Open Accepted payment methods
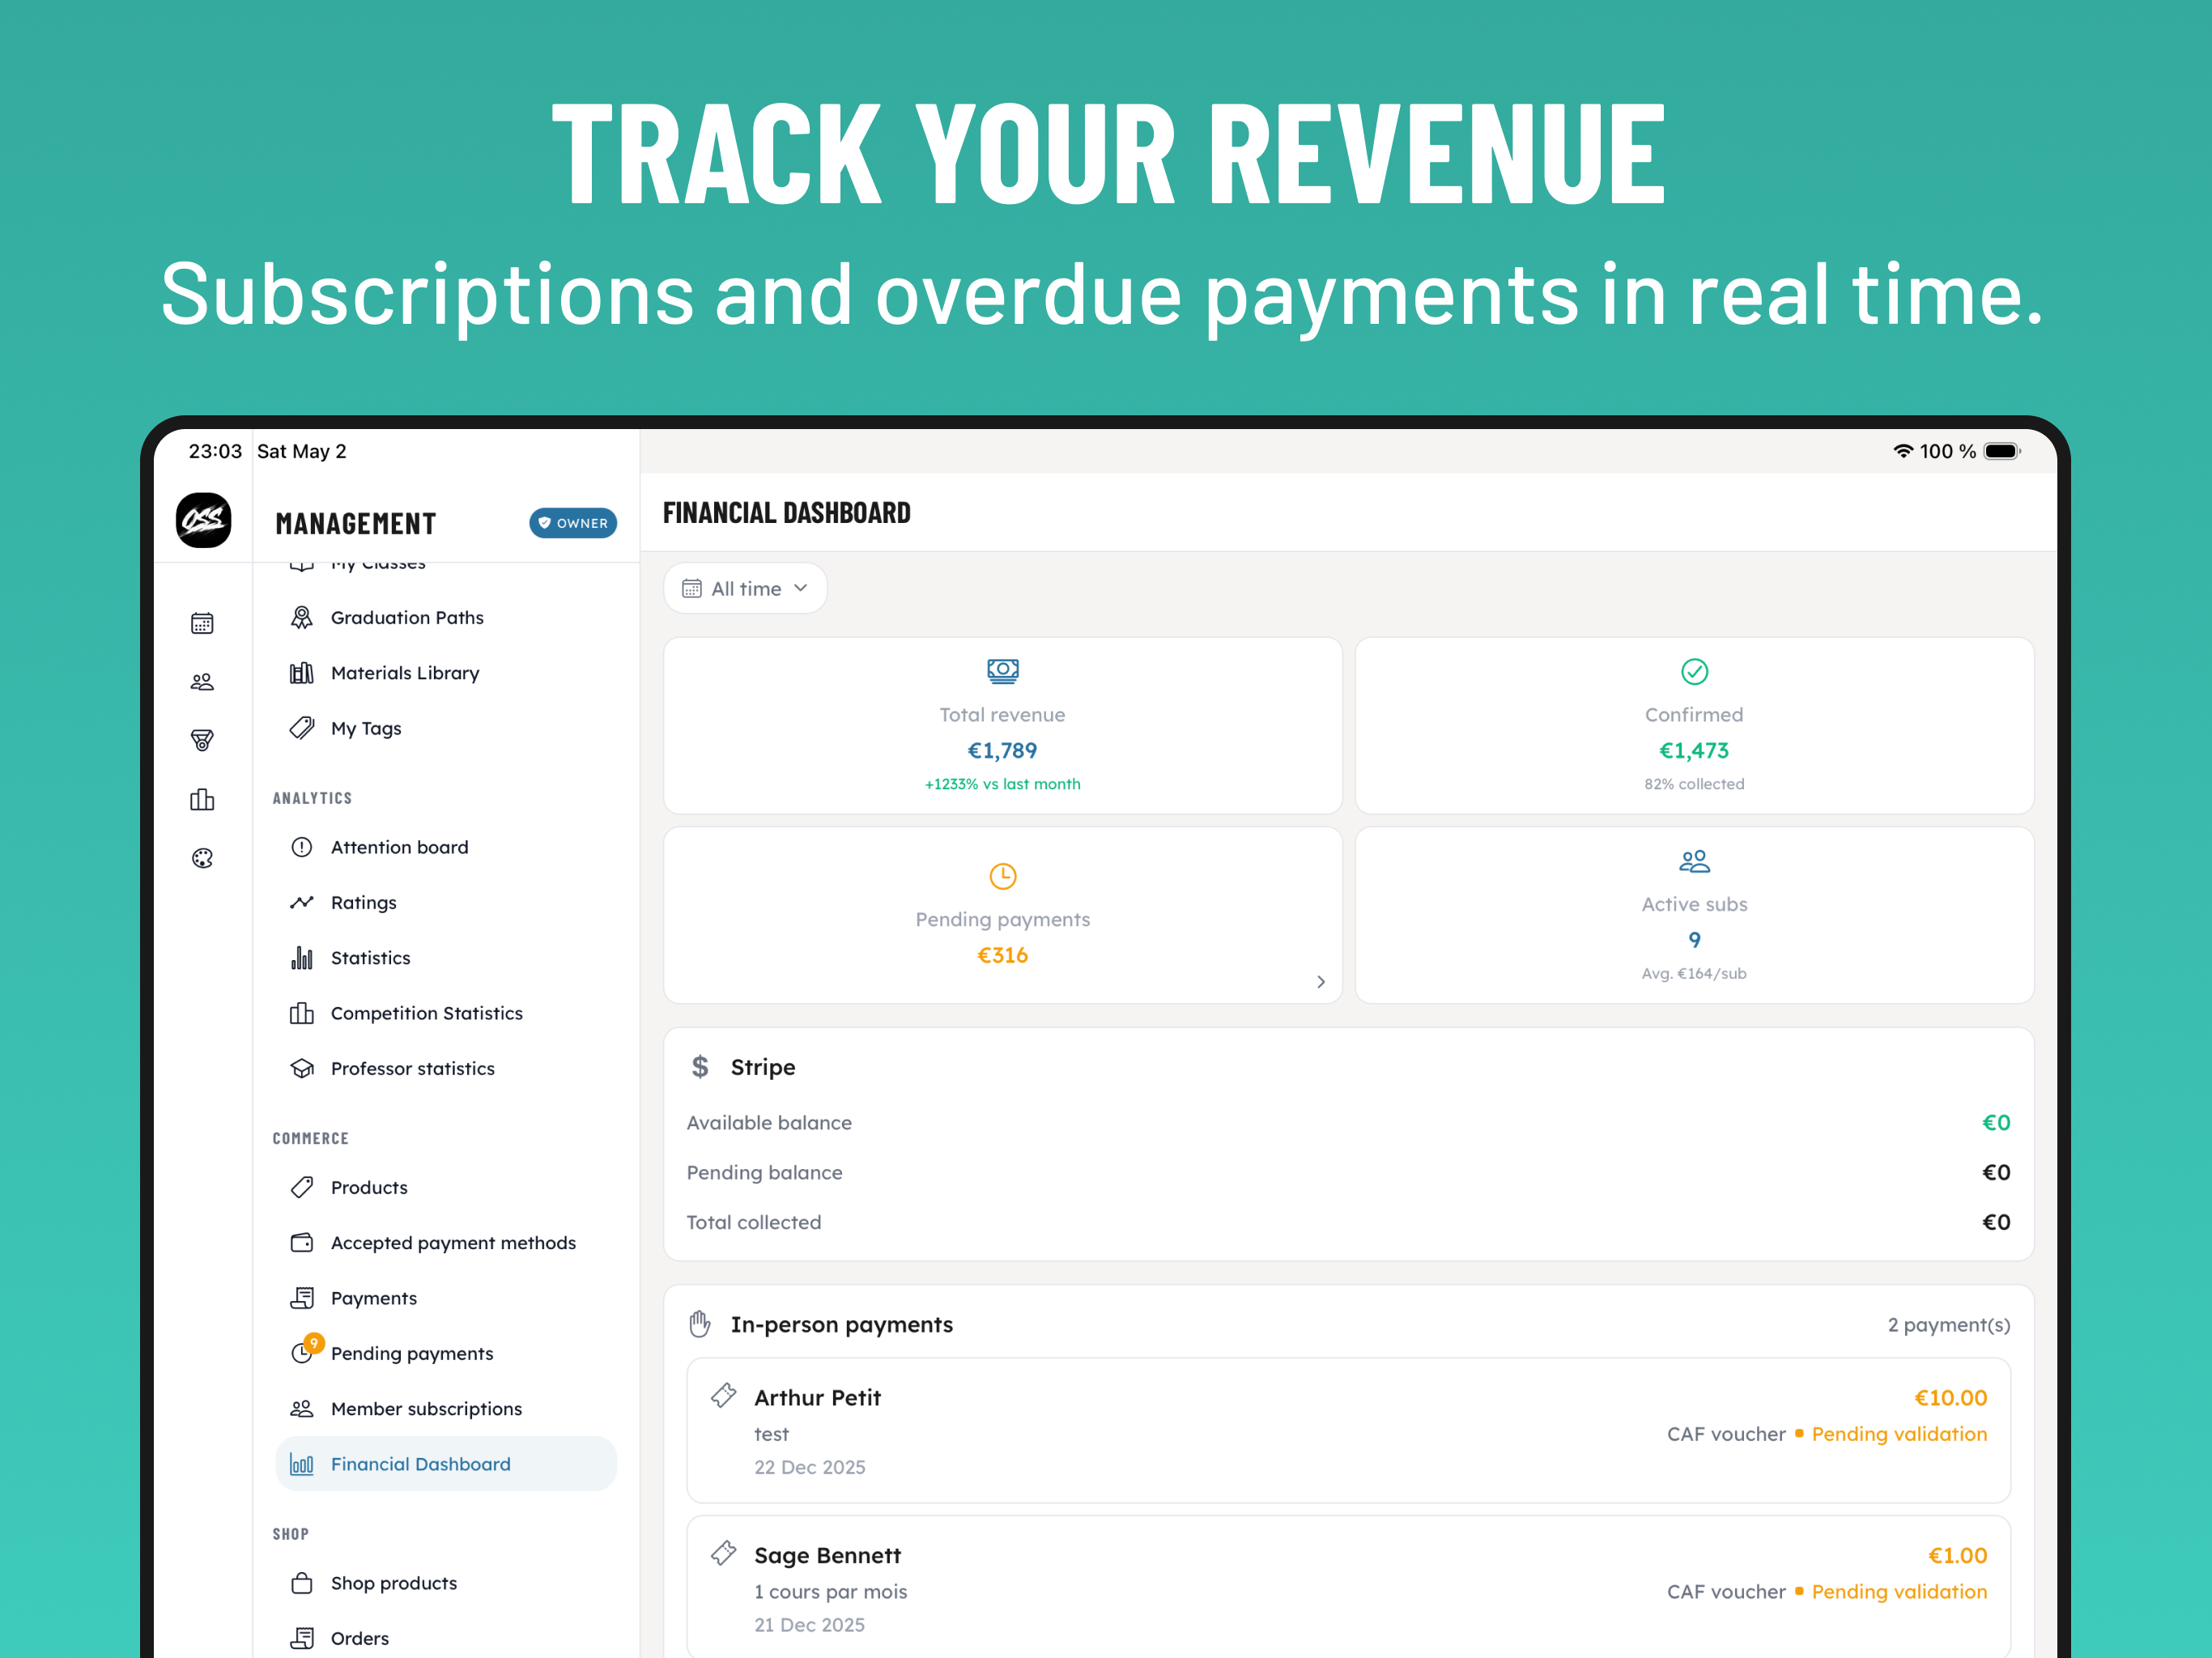This screenshot has width=2212, height=1658. pos(446,1243)
